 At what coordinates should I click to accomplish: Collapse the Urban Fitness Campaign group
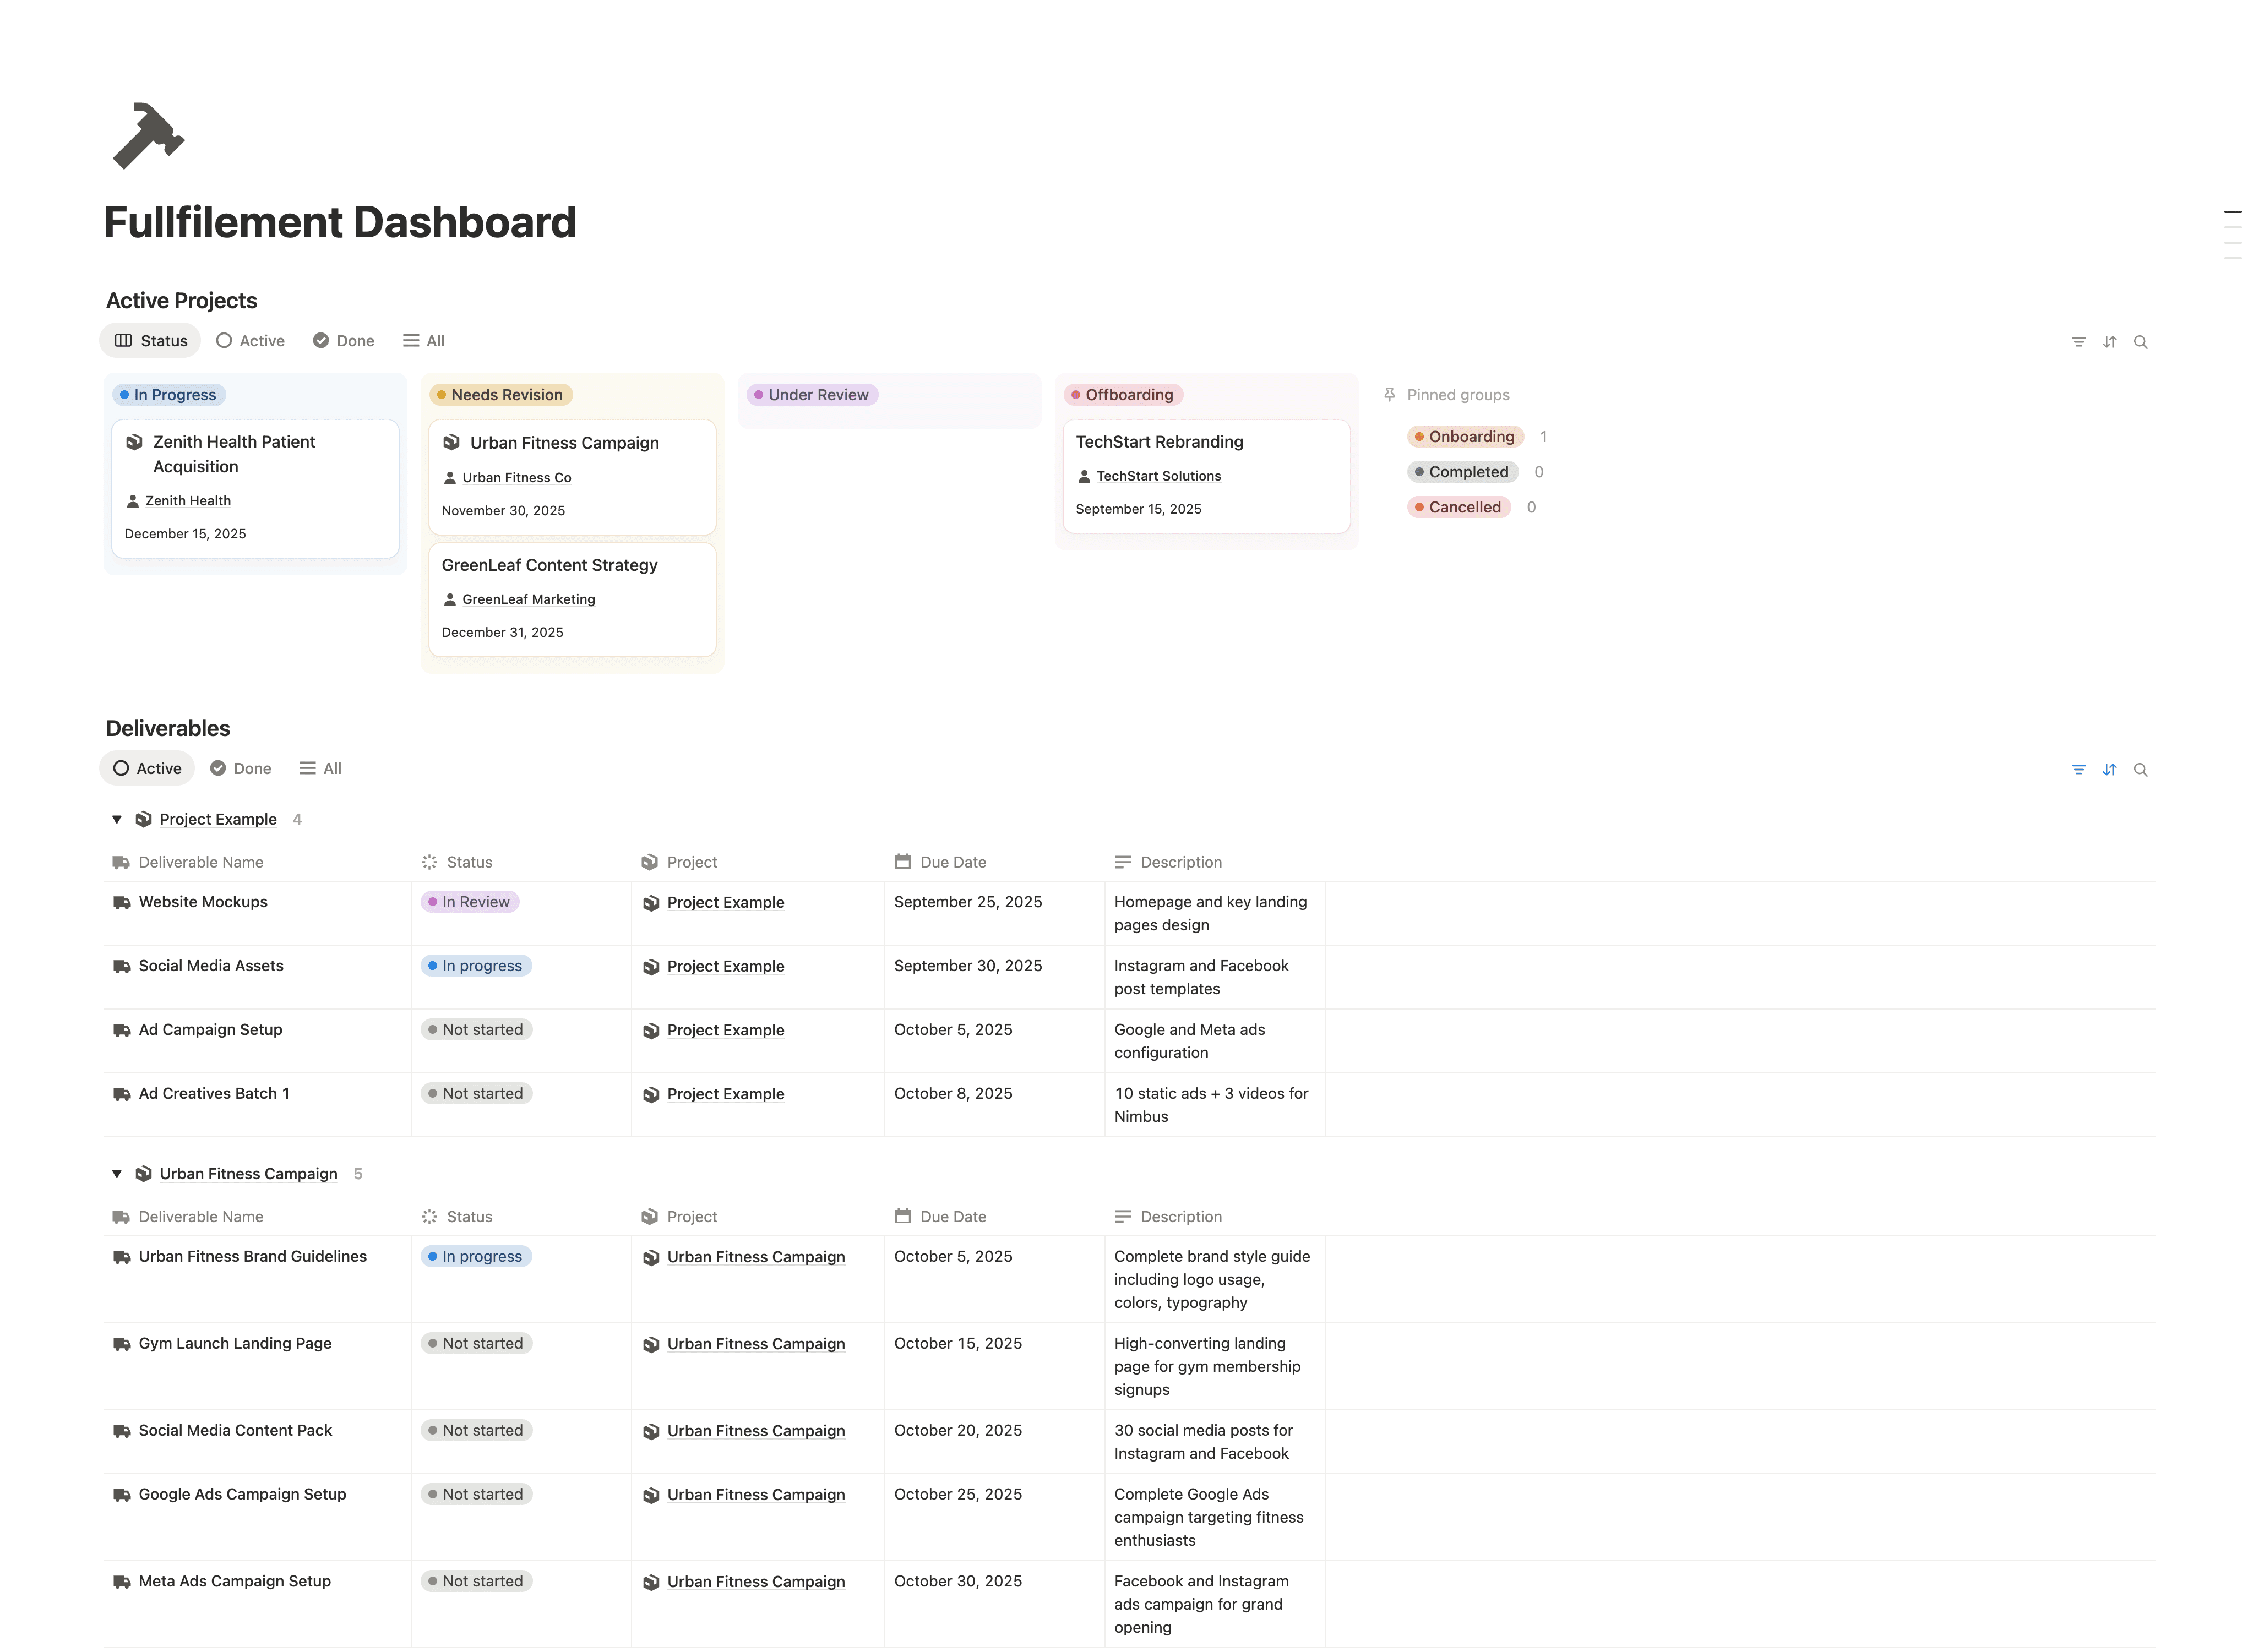click(x=117, y=1174)
